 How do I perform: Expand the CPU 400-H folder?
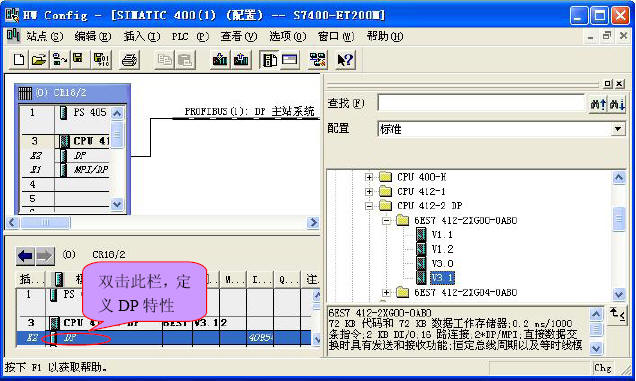click(369, 177)
